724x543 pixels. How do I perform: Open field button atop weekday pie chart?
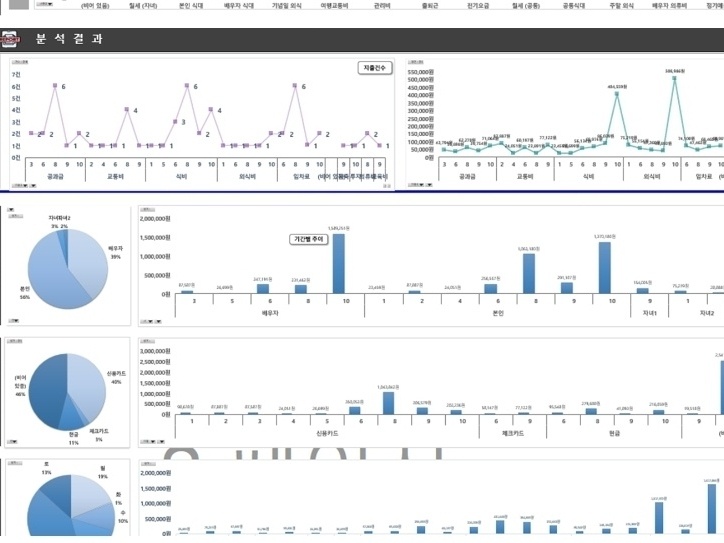tap(15, 462)
